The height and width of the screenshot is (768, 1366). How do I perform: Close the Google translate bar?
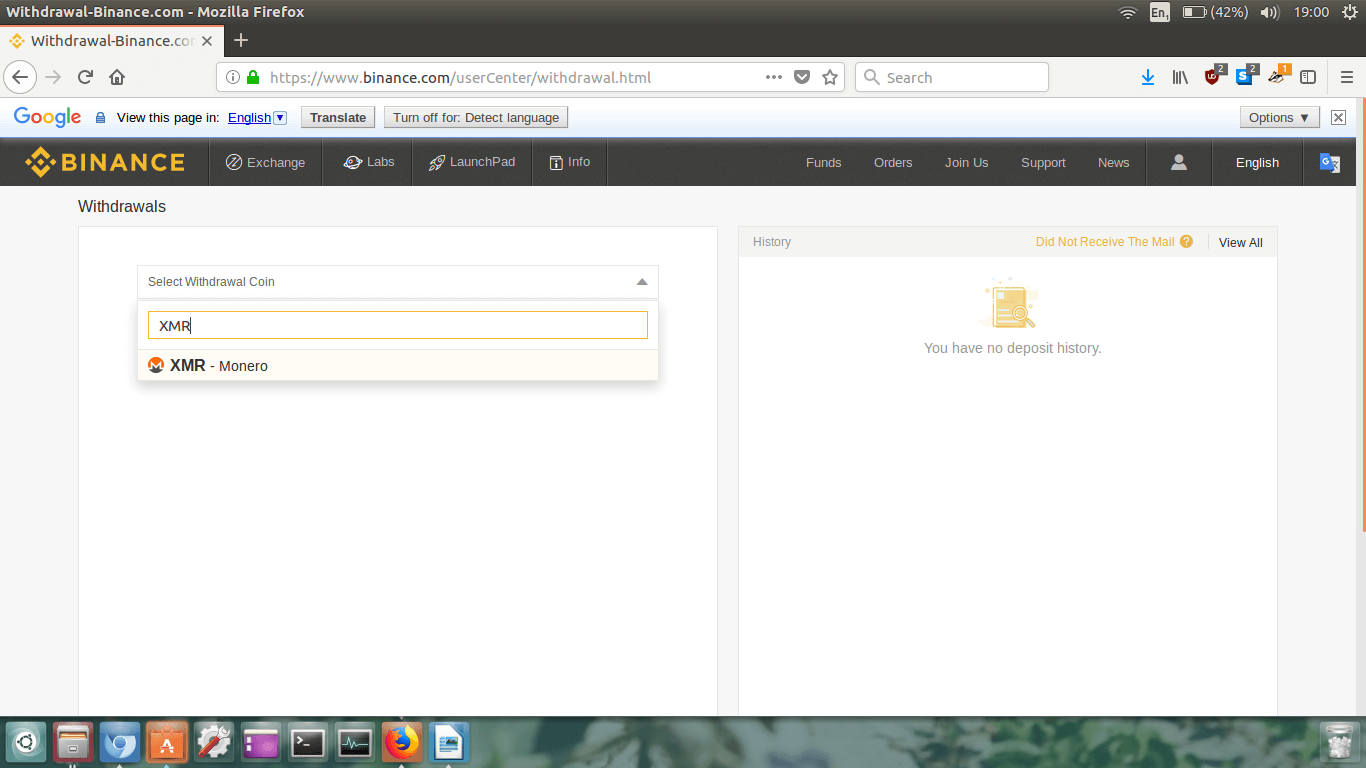[x=1338, y=117]
